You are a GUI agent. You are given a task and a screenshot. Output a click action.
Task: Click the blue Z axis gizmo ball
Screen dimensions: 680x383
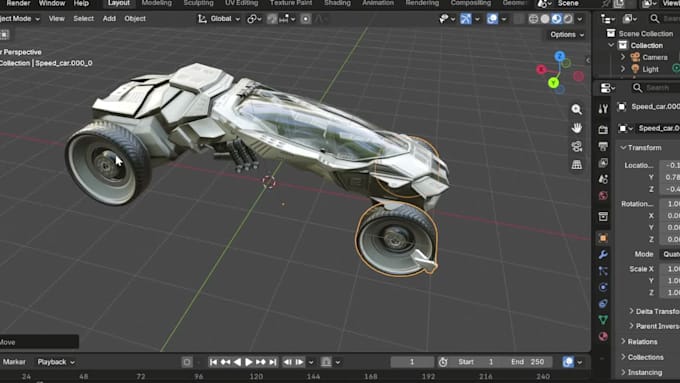[x=559, y=56]
